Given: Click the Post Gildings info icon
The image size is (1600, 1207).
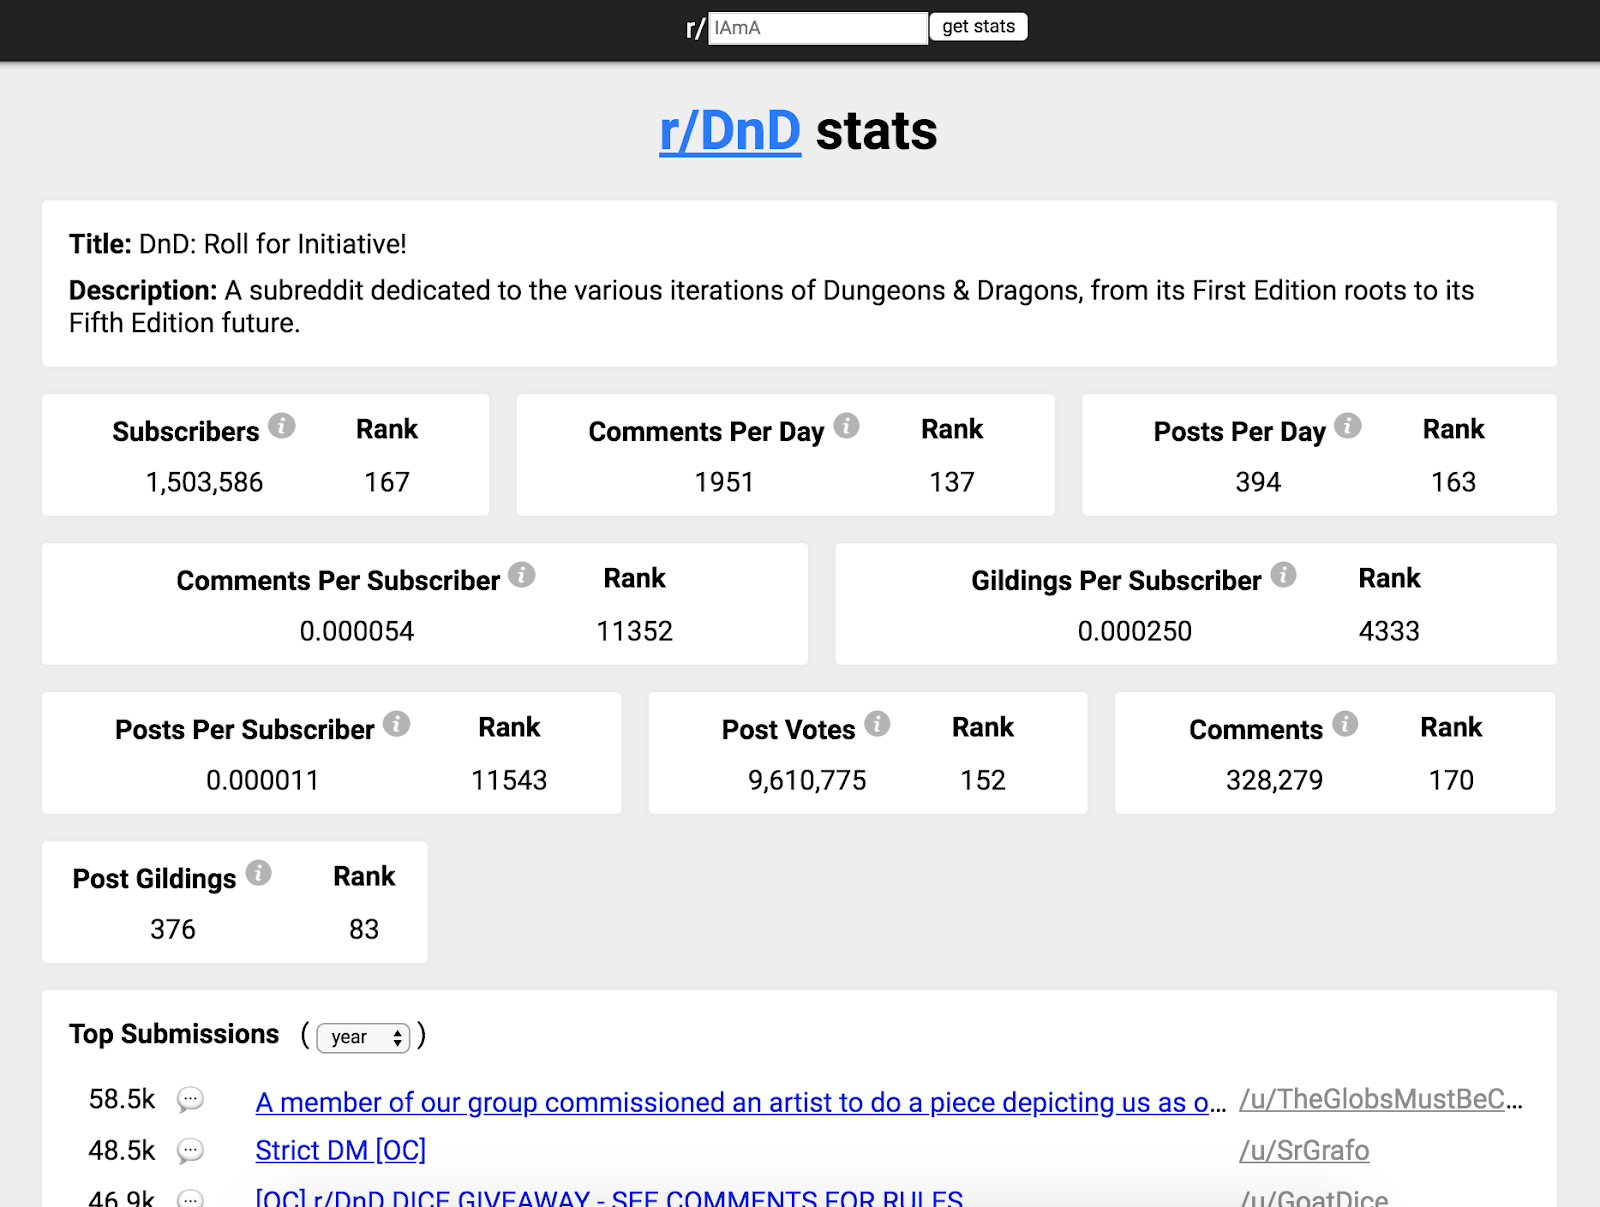Looking at the screenshot, I should [259, 873].
